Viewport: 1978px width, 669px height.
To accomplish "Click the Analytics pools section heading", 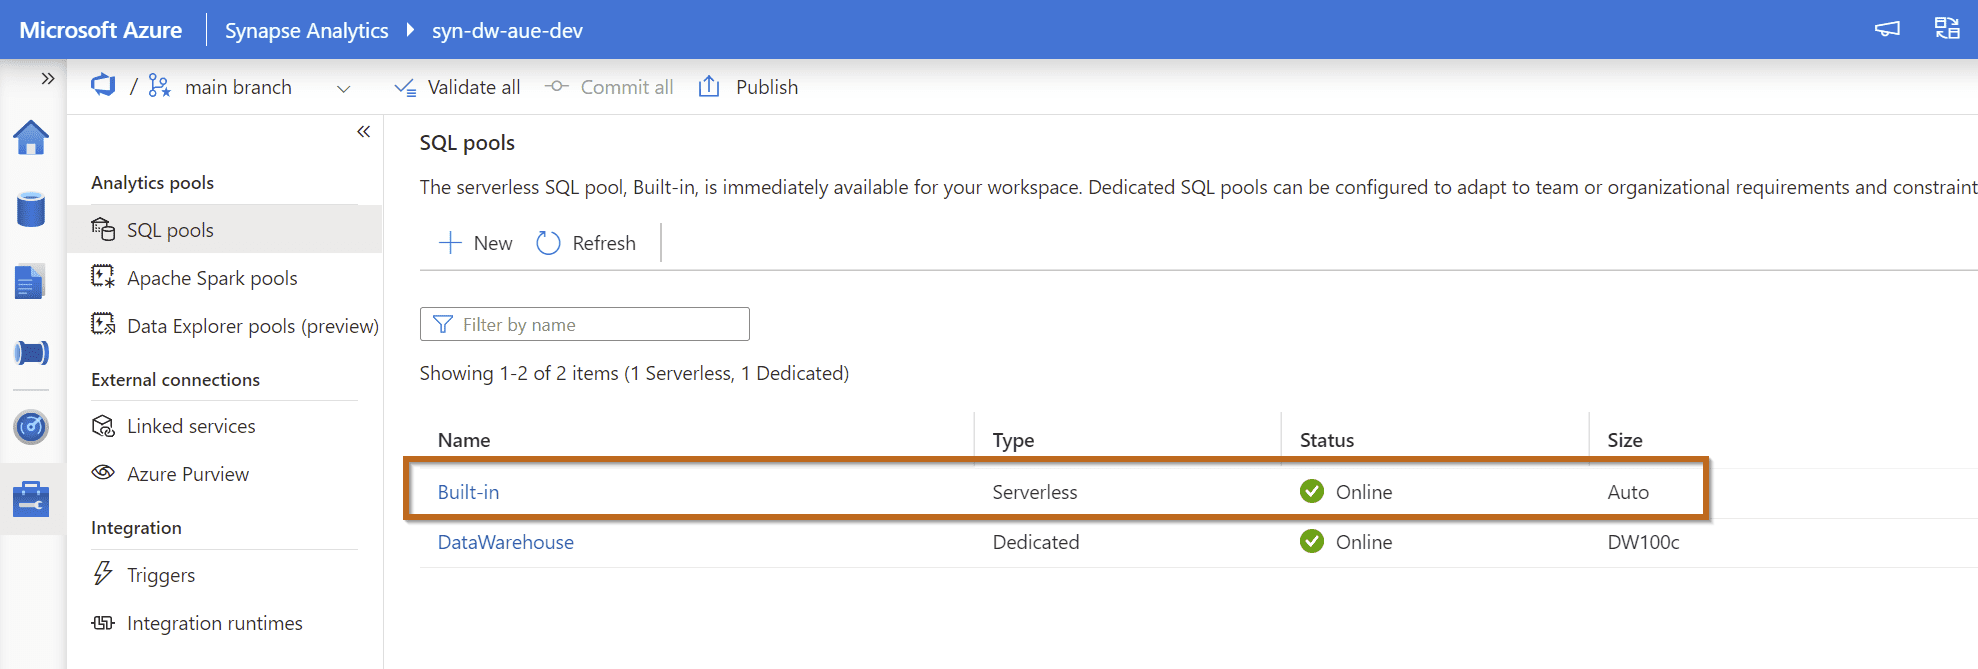I will point(152,182).
